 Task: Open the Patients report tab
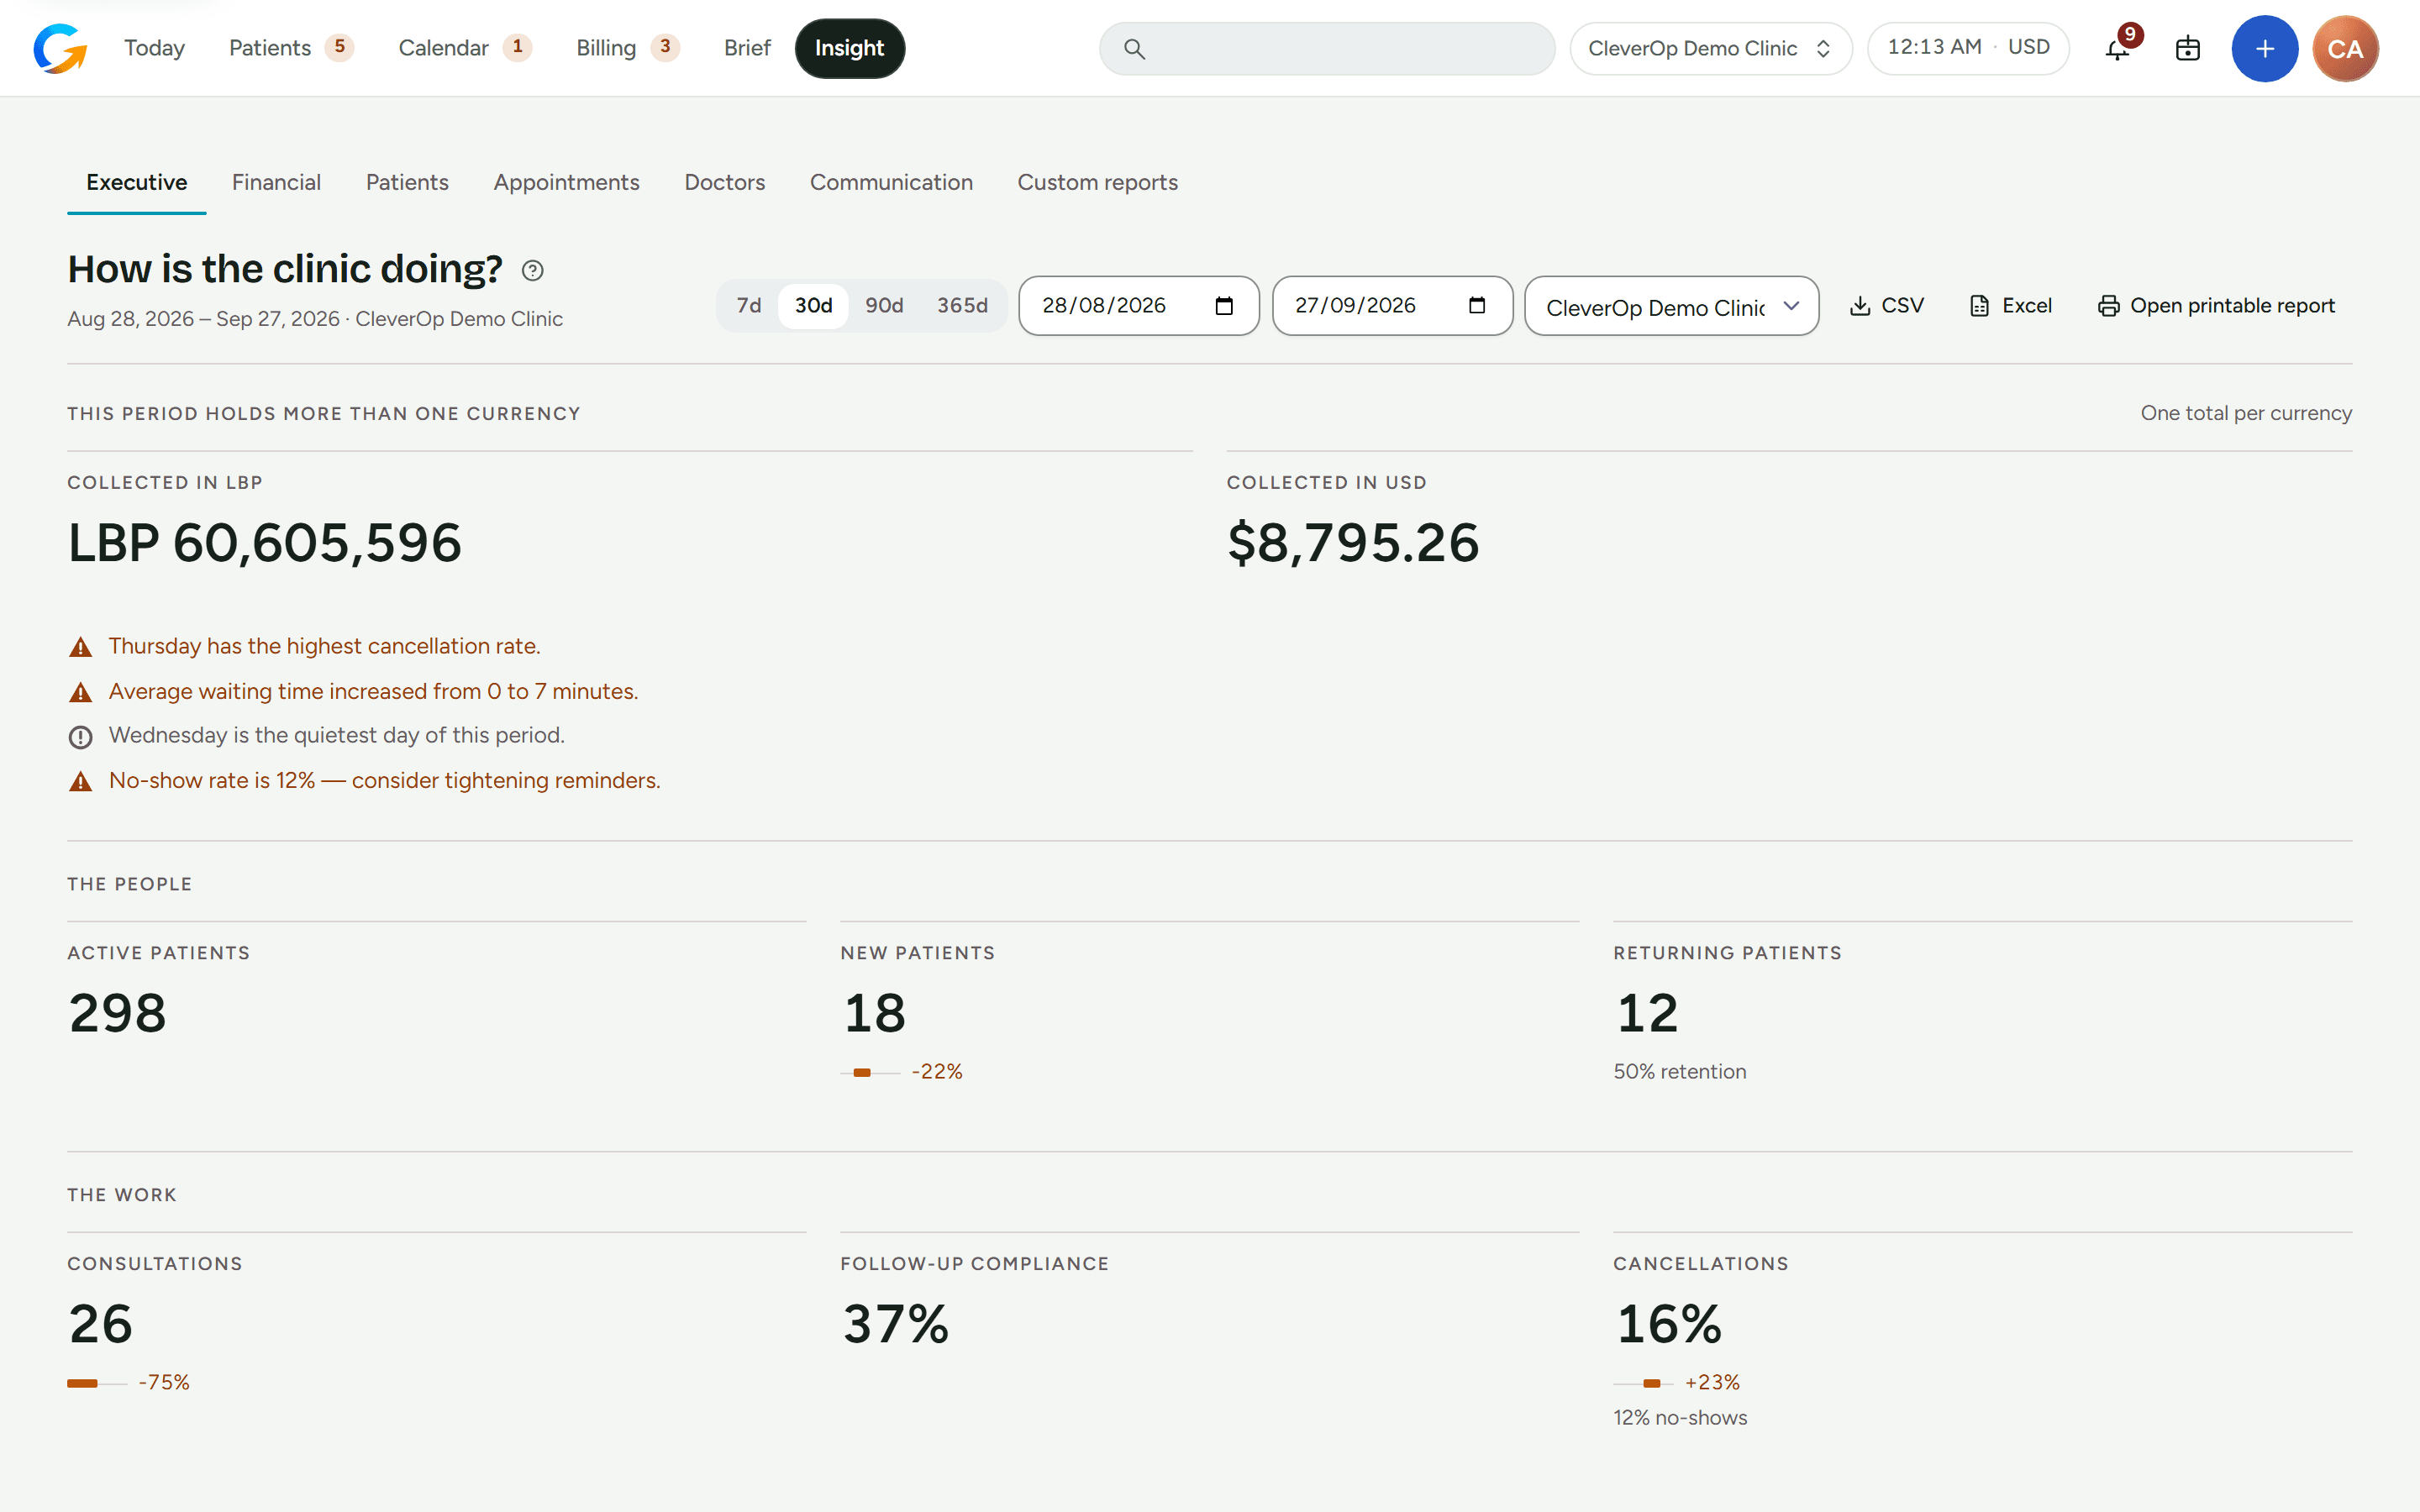(x=407, y=183)
